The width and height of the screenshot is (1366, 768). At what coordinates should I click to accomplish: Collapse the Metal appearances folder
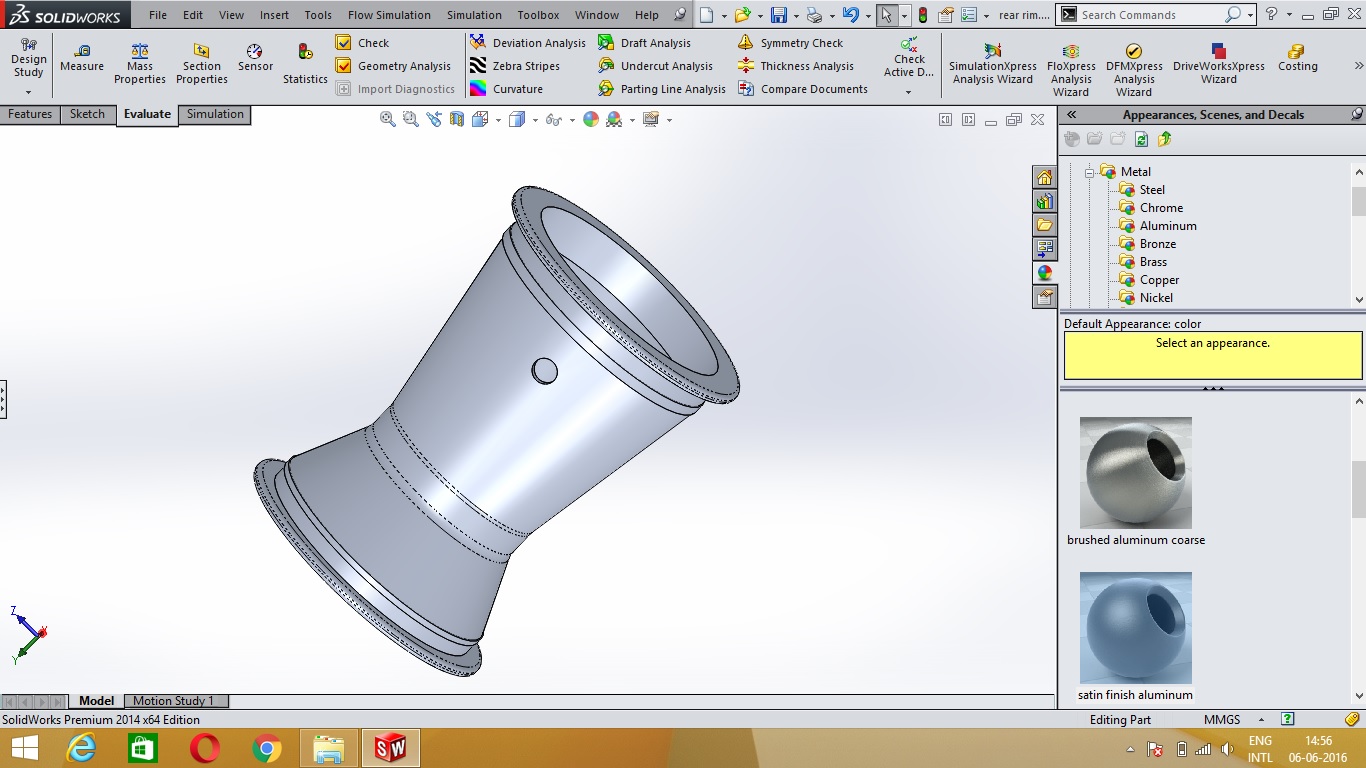pos(1090,172)
